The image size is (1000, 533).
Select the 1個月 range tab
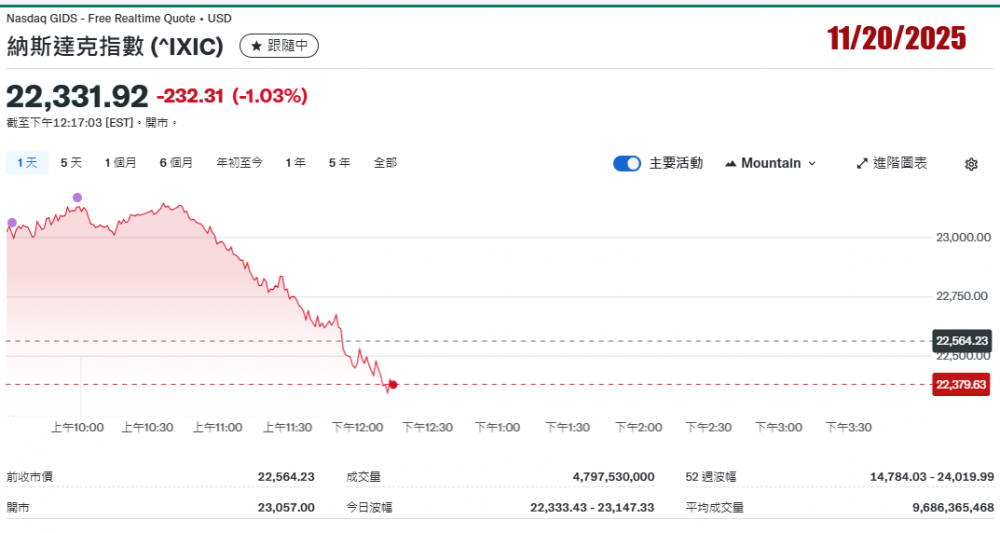pos(120,162)
